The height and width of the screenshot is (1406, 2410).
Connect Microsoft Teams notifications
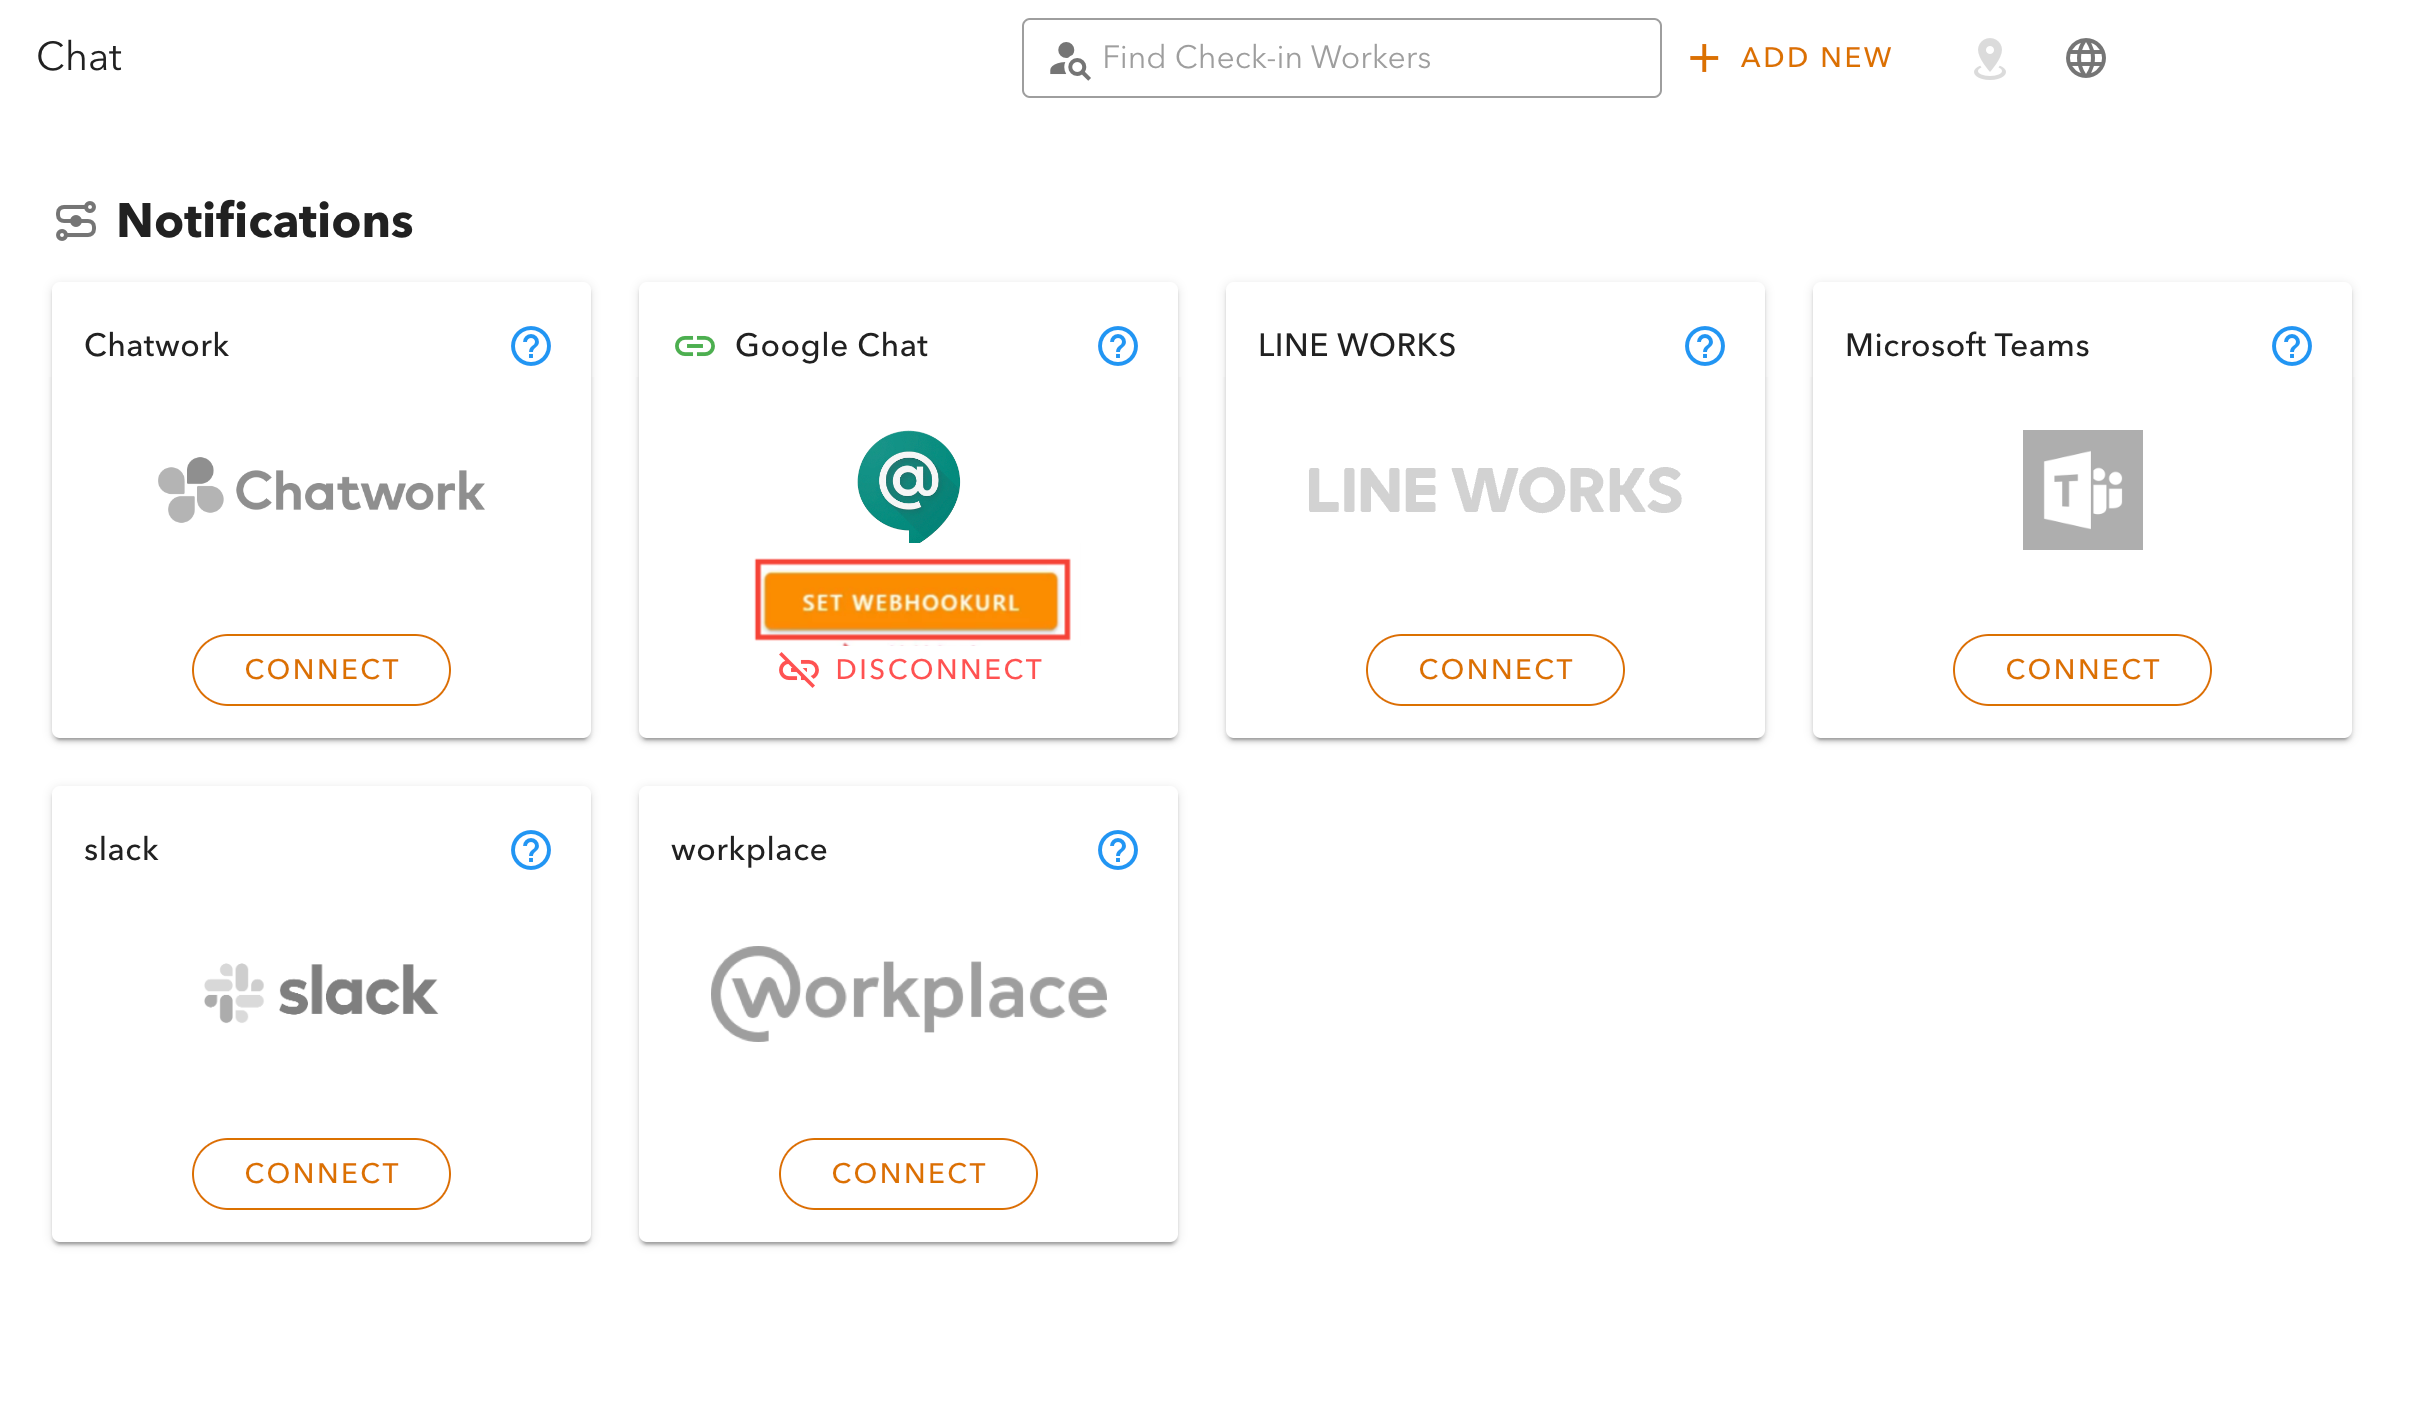click(x=2082, y=669)
